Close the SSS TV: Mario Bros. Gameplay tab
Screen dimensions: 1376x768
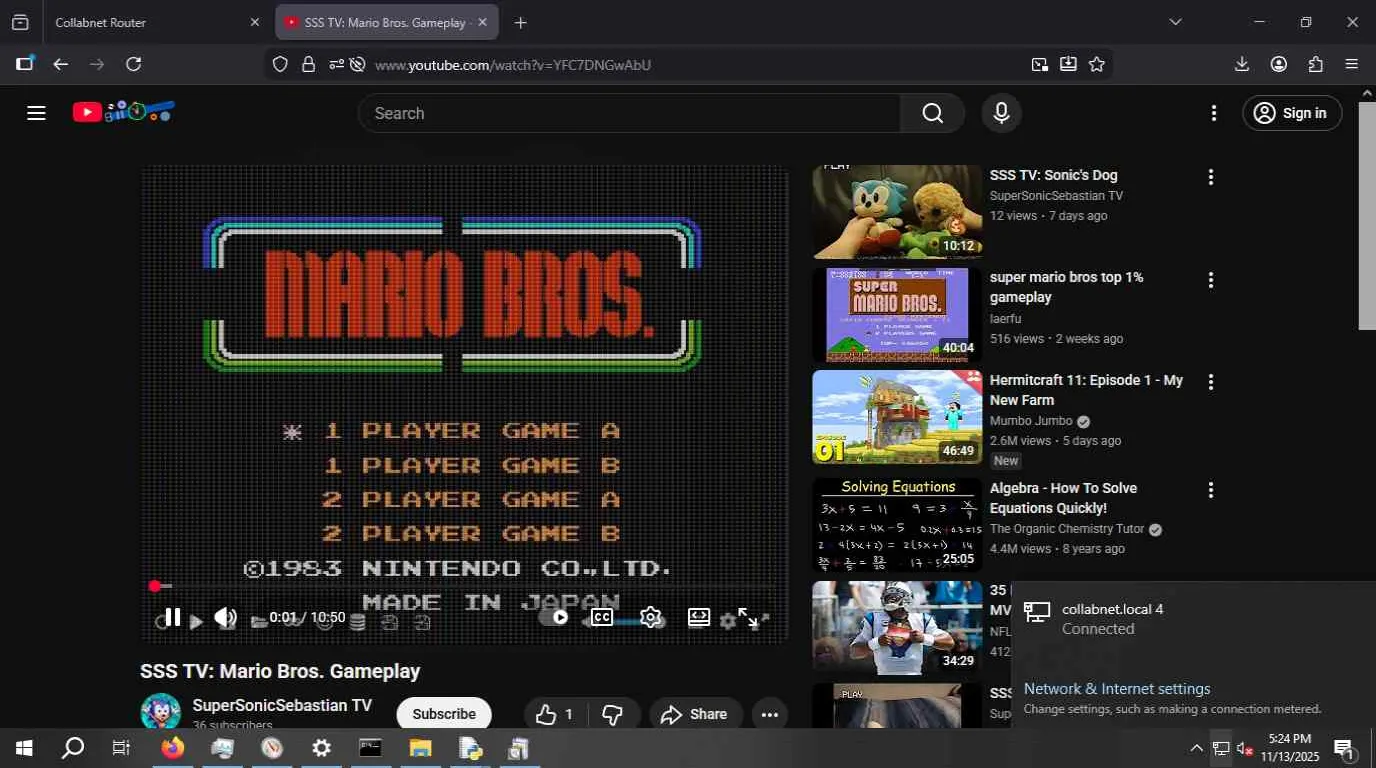coord(482,22)
